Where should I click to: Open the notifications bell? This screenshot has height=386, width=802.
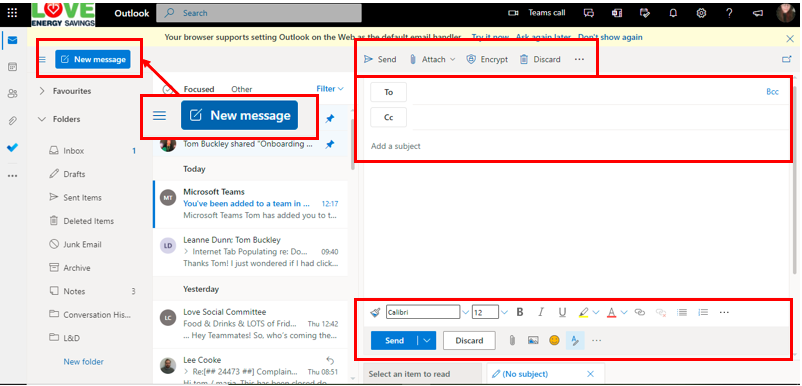point(673,13)
